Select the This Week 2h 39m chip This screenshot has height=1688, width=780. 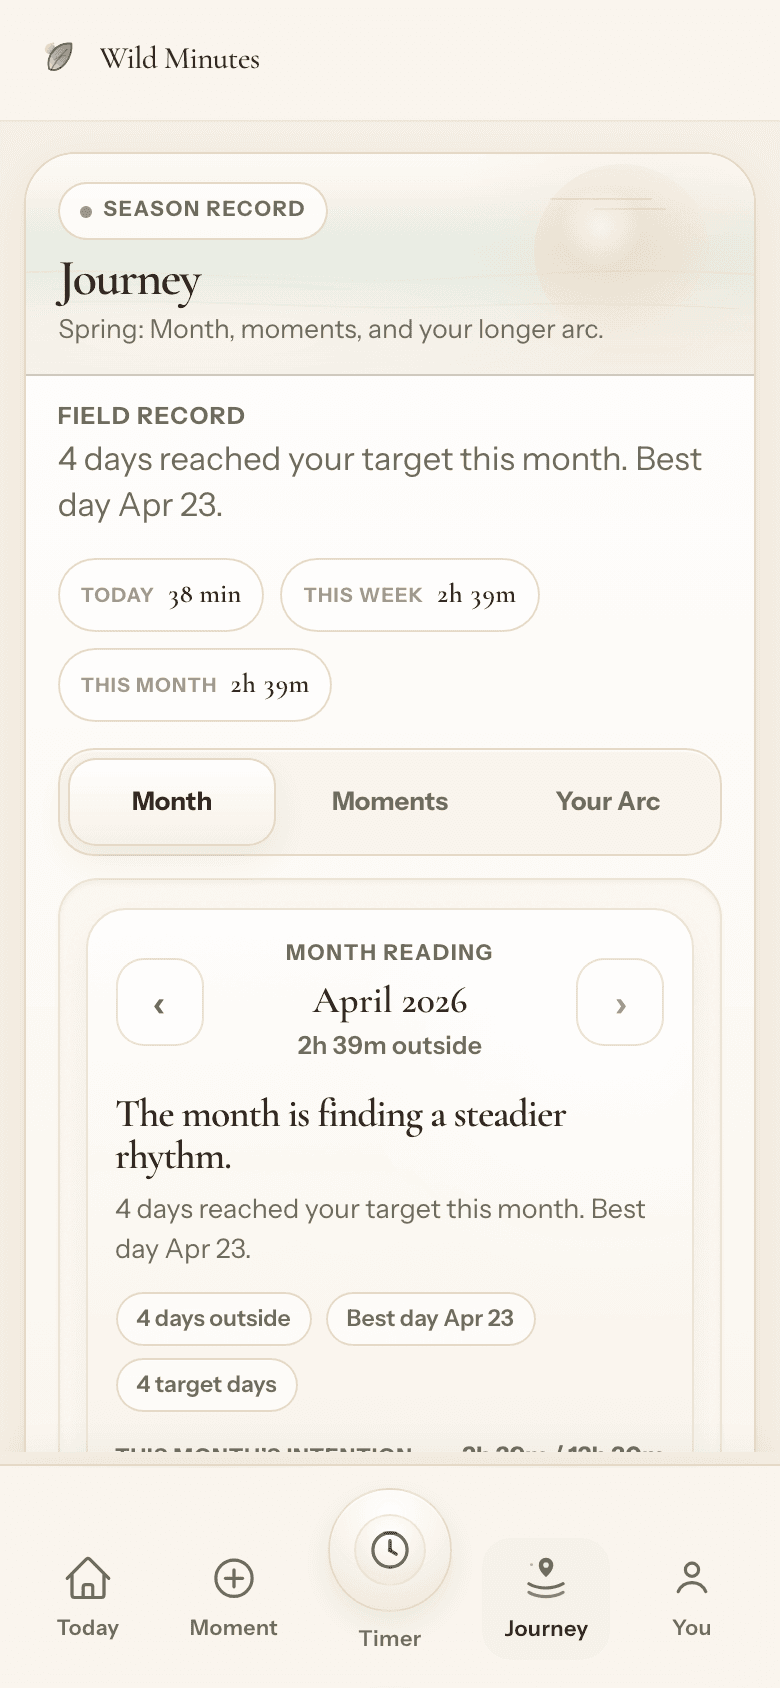409,595
